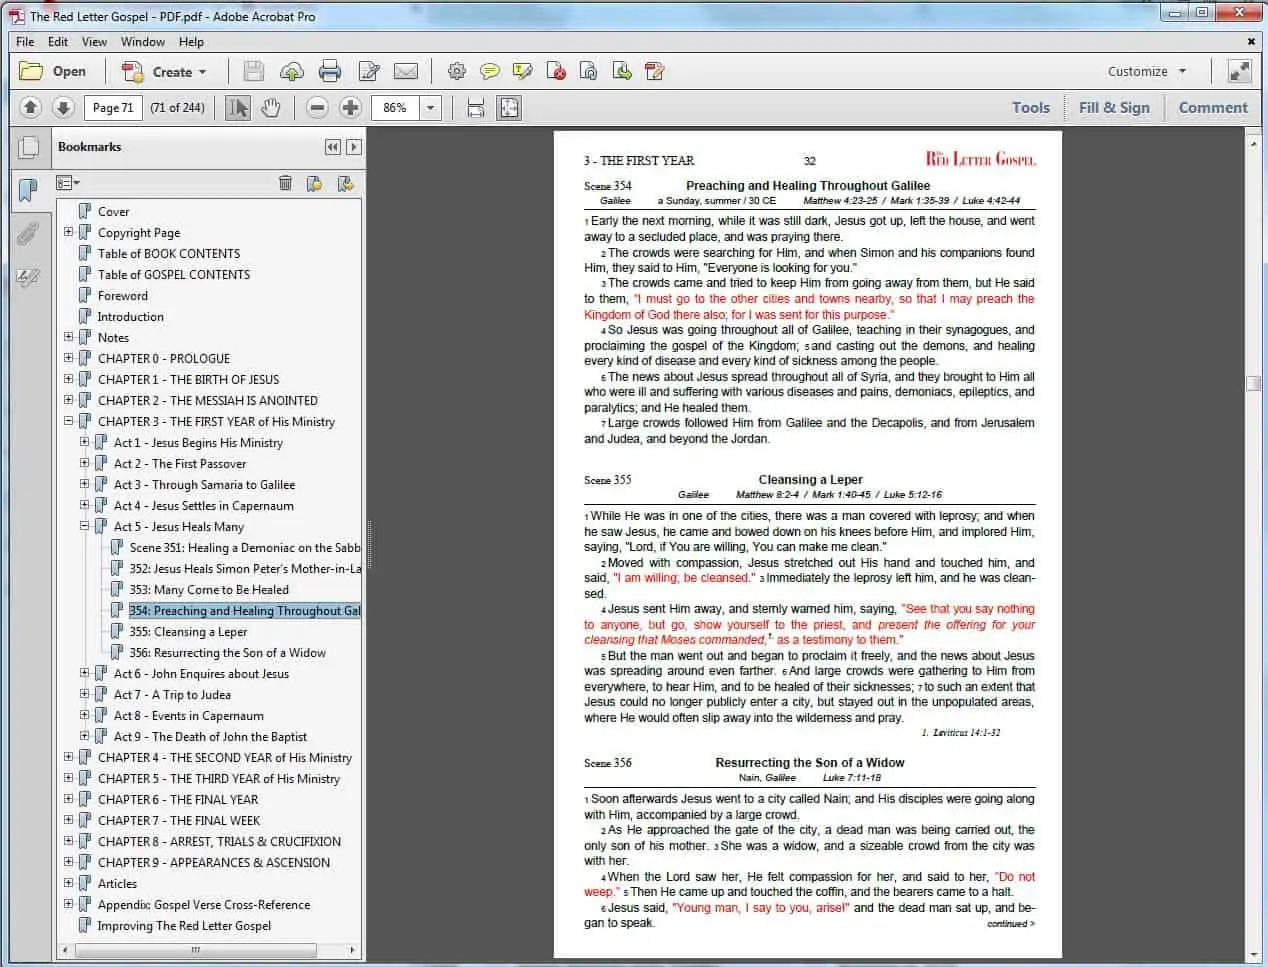Expand the Articles bookmark
Viewport: 1268px width, 967px height.
[68, 883]
